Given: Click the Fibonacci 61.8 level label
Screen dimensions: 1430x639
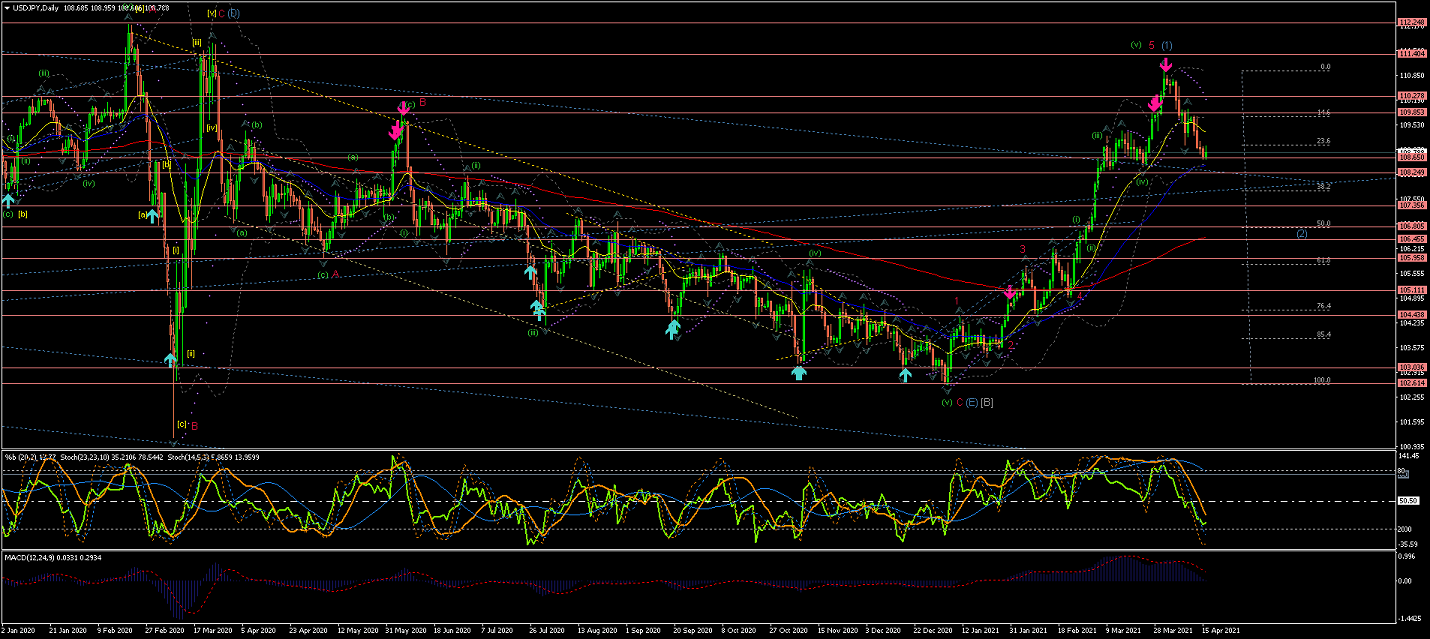Looking at the screenshot, I should 1323,261.
